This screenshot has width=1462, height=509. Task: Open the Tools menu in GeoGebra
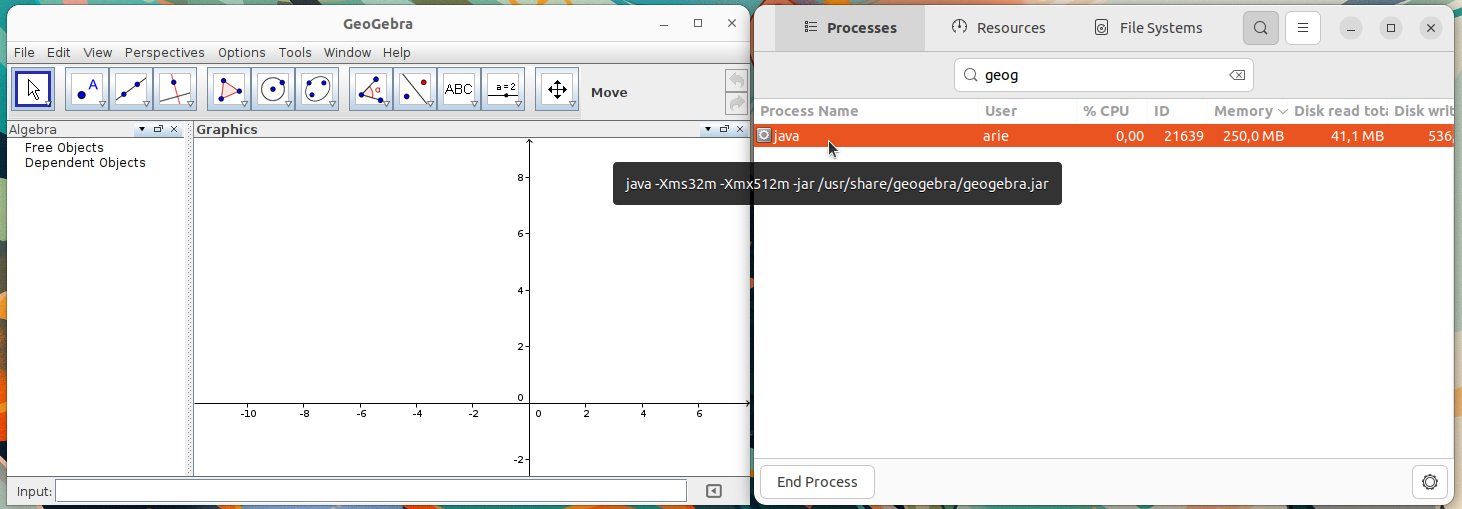(295, 52)
